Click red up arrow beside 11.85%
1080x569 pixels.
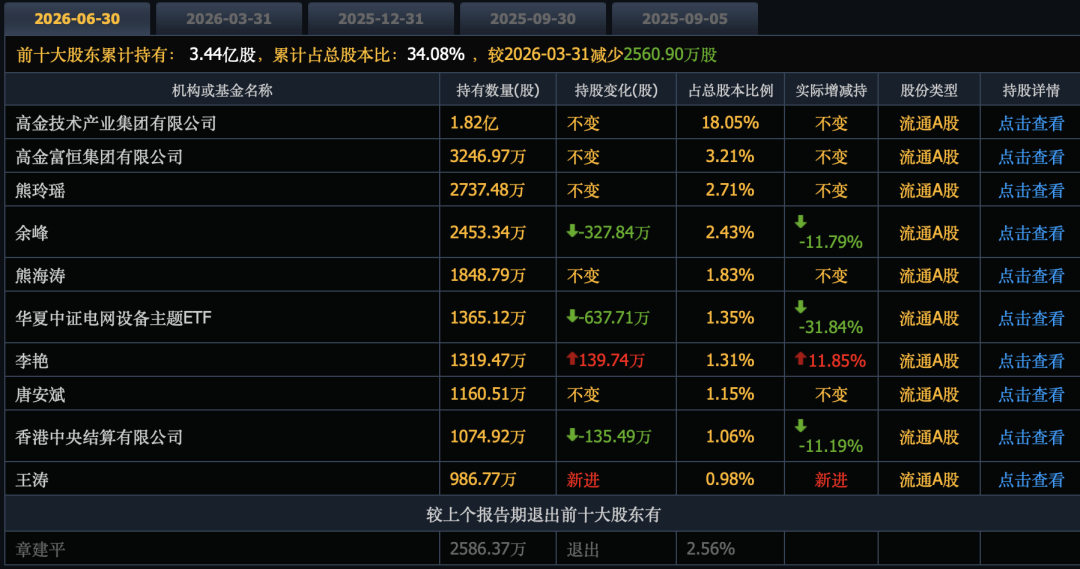coord(800,359)
